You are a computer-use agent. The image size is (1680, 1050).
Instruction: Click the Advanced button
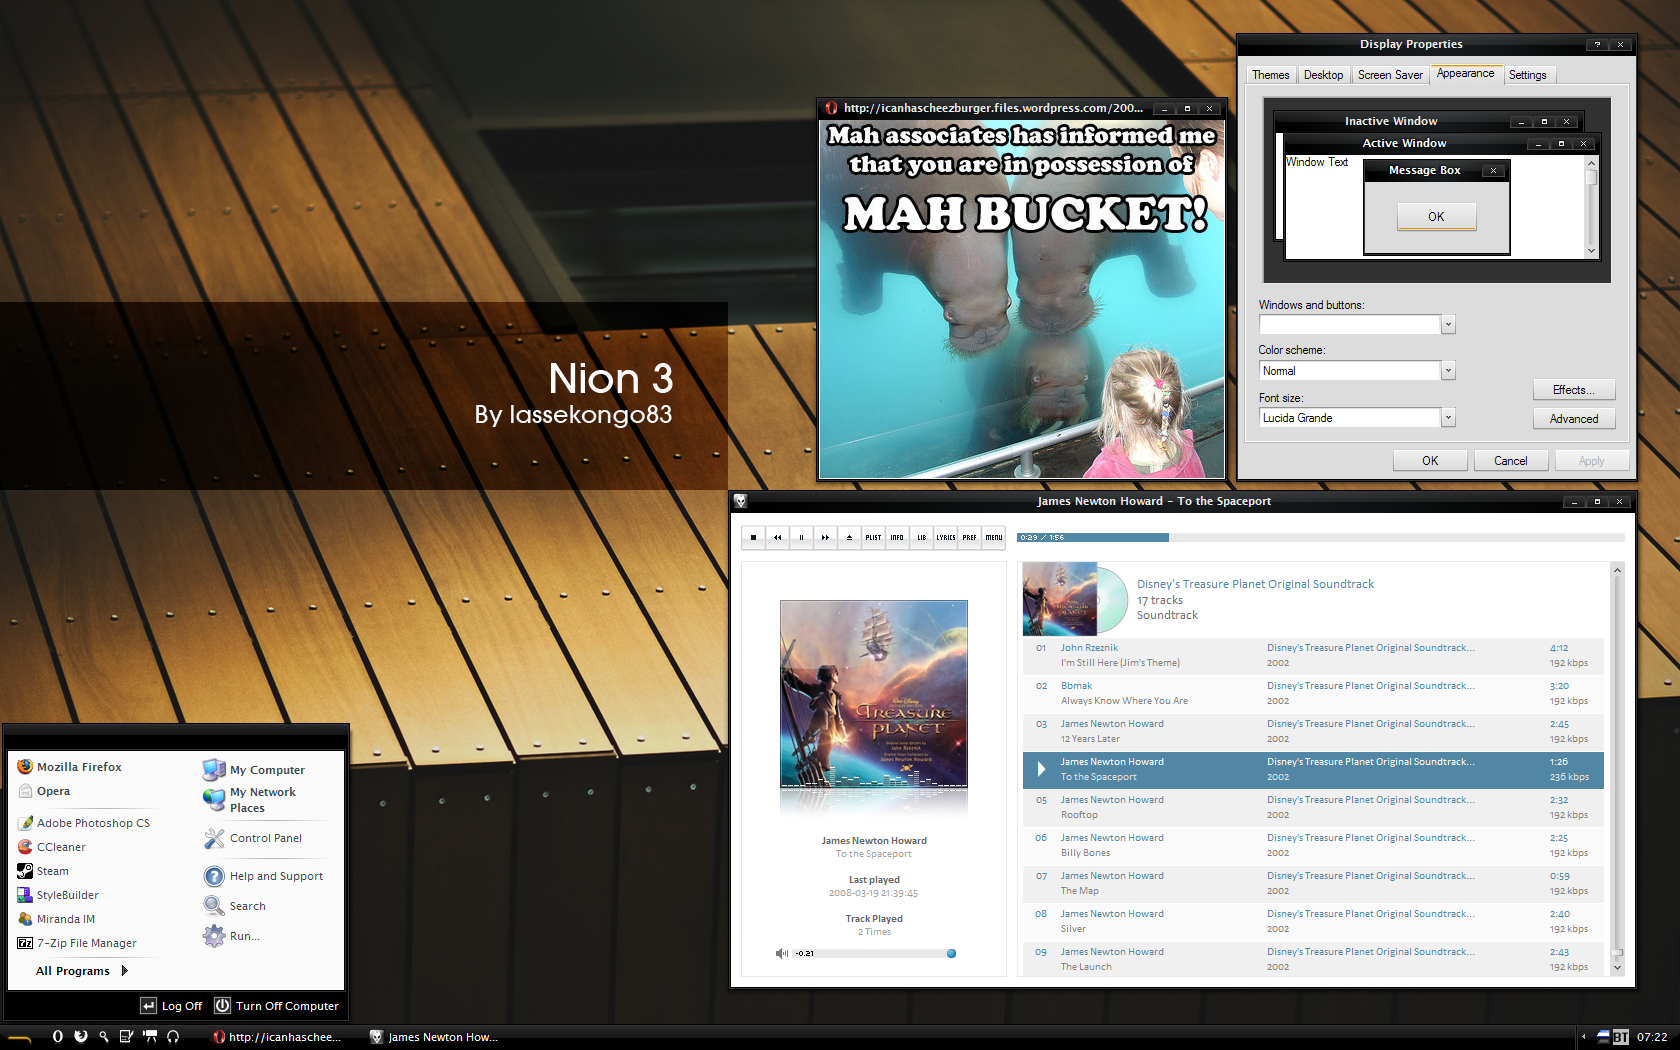(x=1574, y=419)
